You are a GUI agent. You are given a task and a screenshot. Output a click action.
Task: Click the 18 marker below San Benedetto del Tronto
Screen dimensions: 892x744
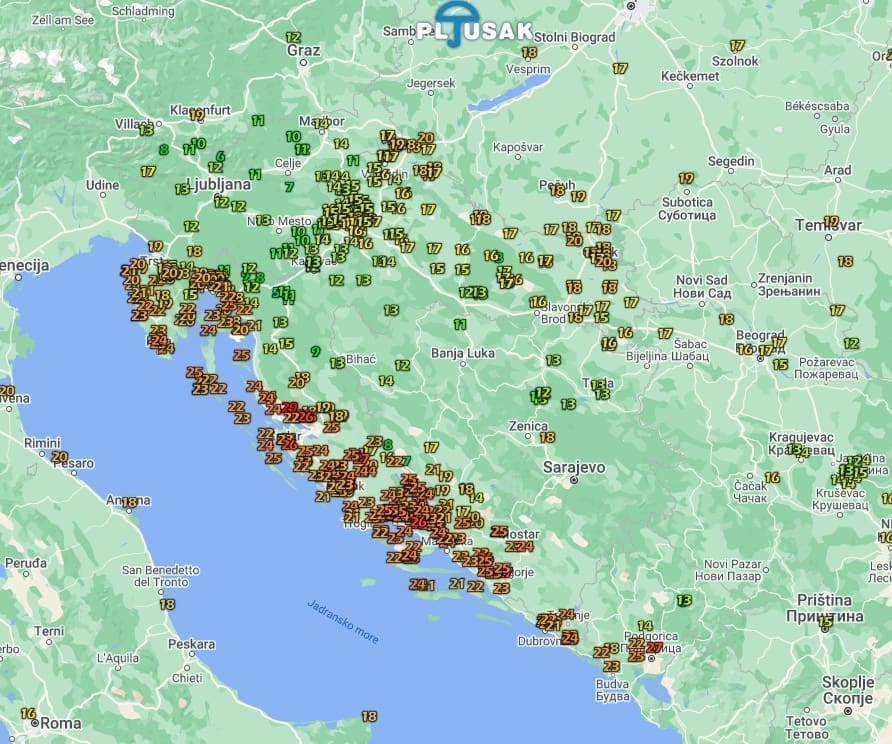point(167,604)
